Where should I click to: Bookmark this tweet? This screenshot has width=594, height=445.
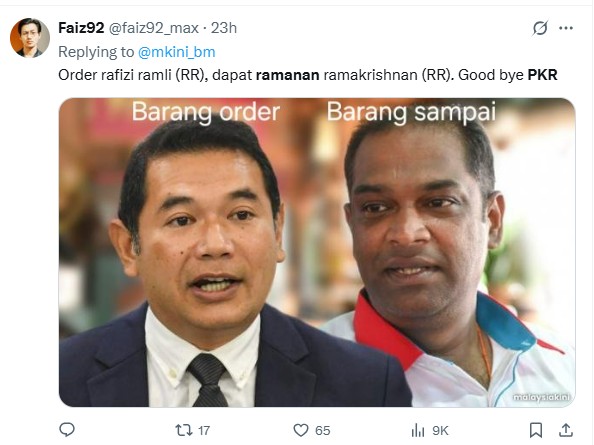(x=535, y=430)
